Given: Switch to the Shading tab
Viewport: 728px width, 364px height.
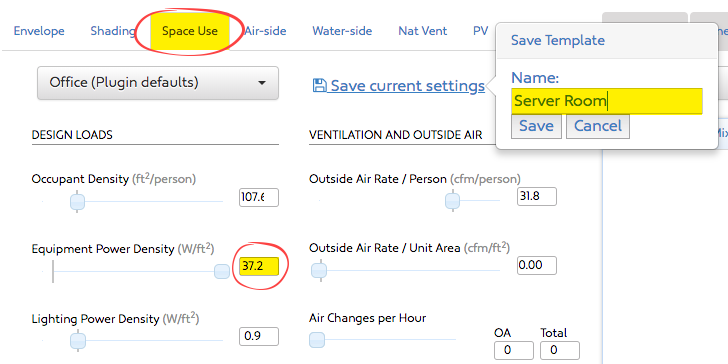Looking at the screenshot, I should click(113, 31).
